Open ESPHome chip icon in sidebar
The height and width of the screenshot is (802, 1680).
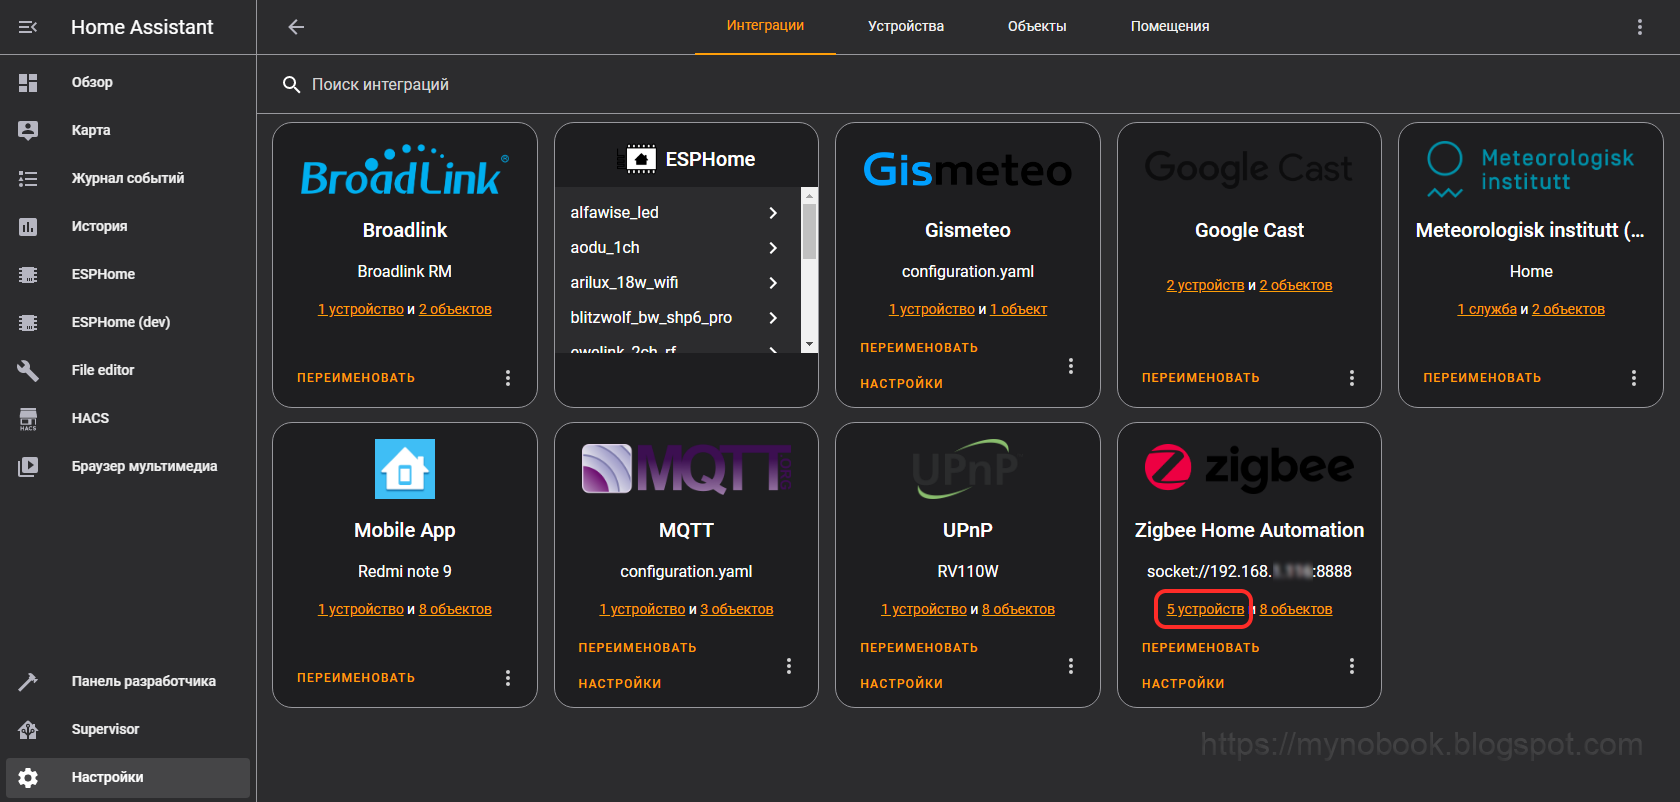click(28, 274)
